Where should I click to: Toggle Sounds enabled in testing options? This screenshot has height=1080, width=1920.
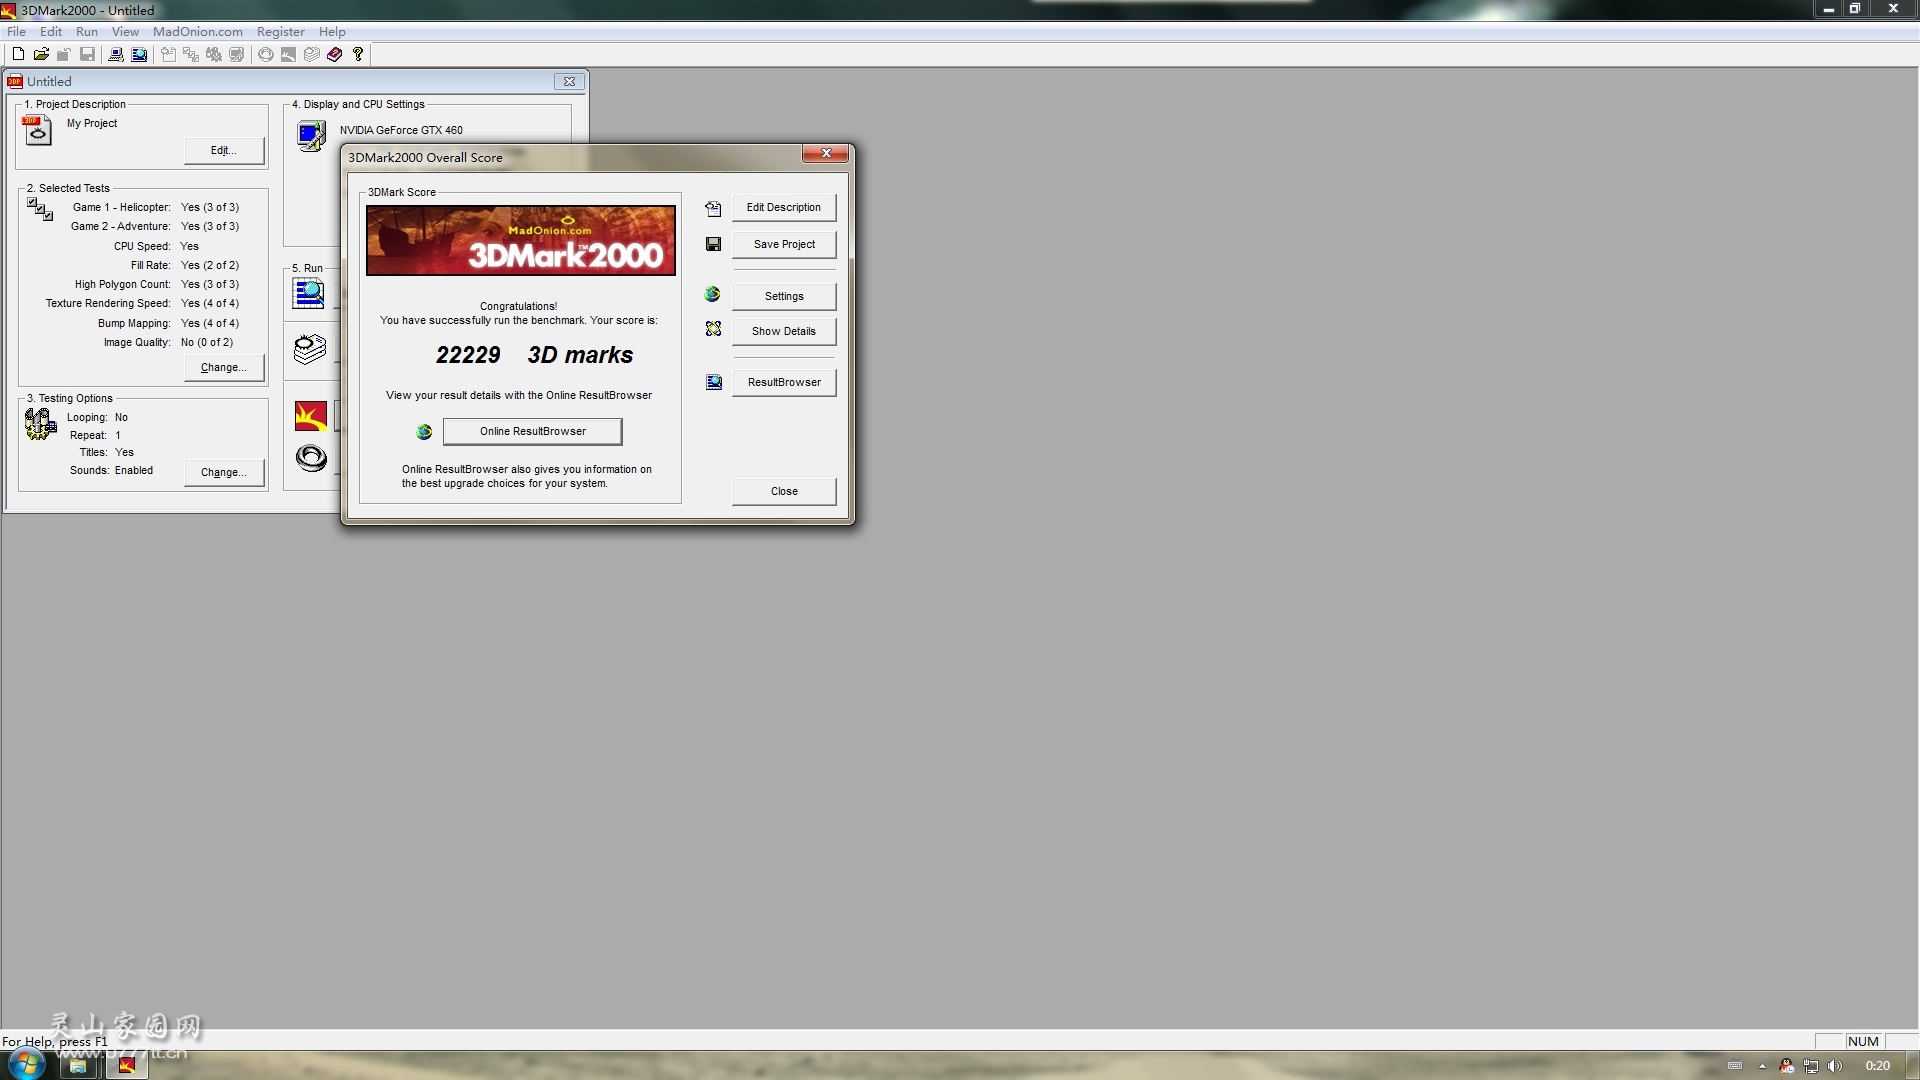(x=222, y=471)
